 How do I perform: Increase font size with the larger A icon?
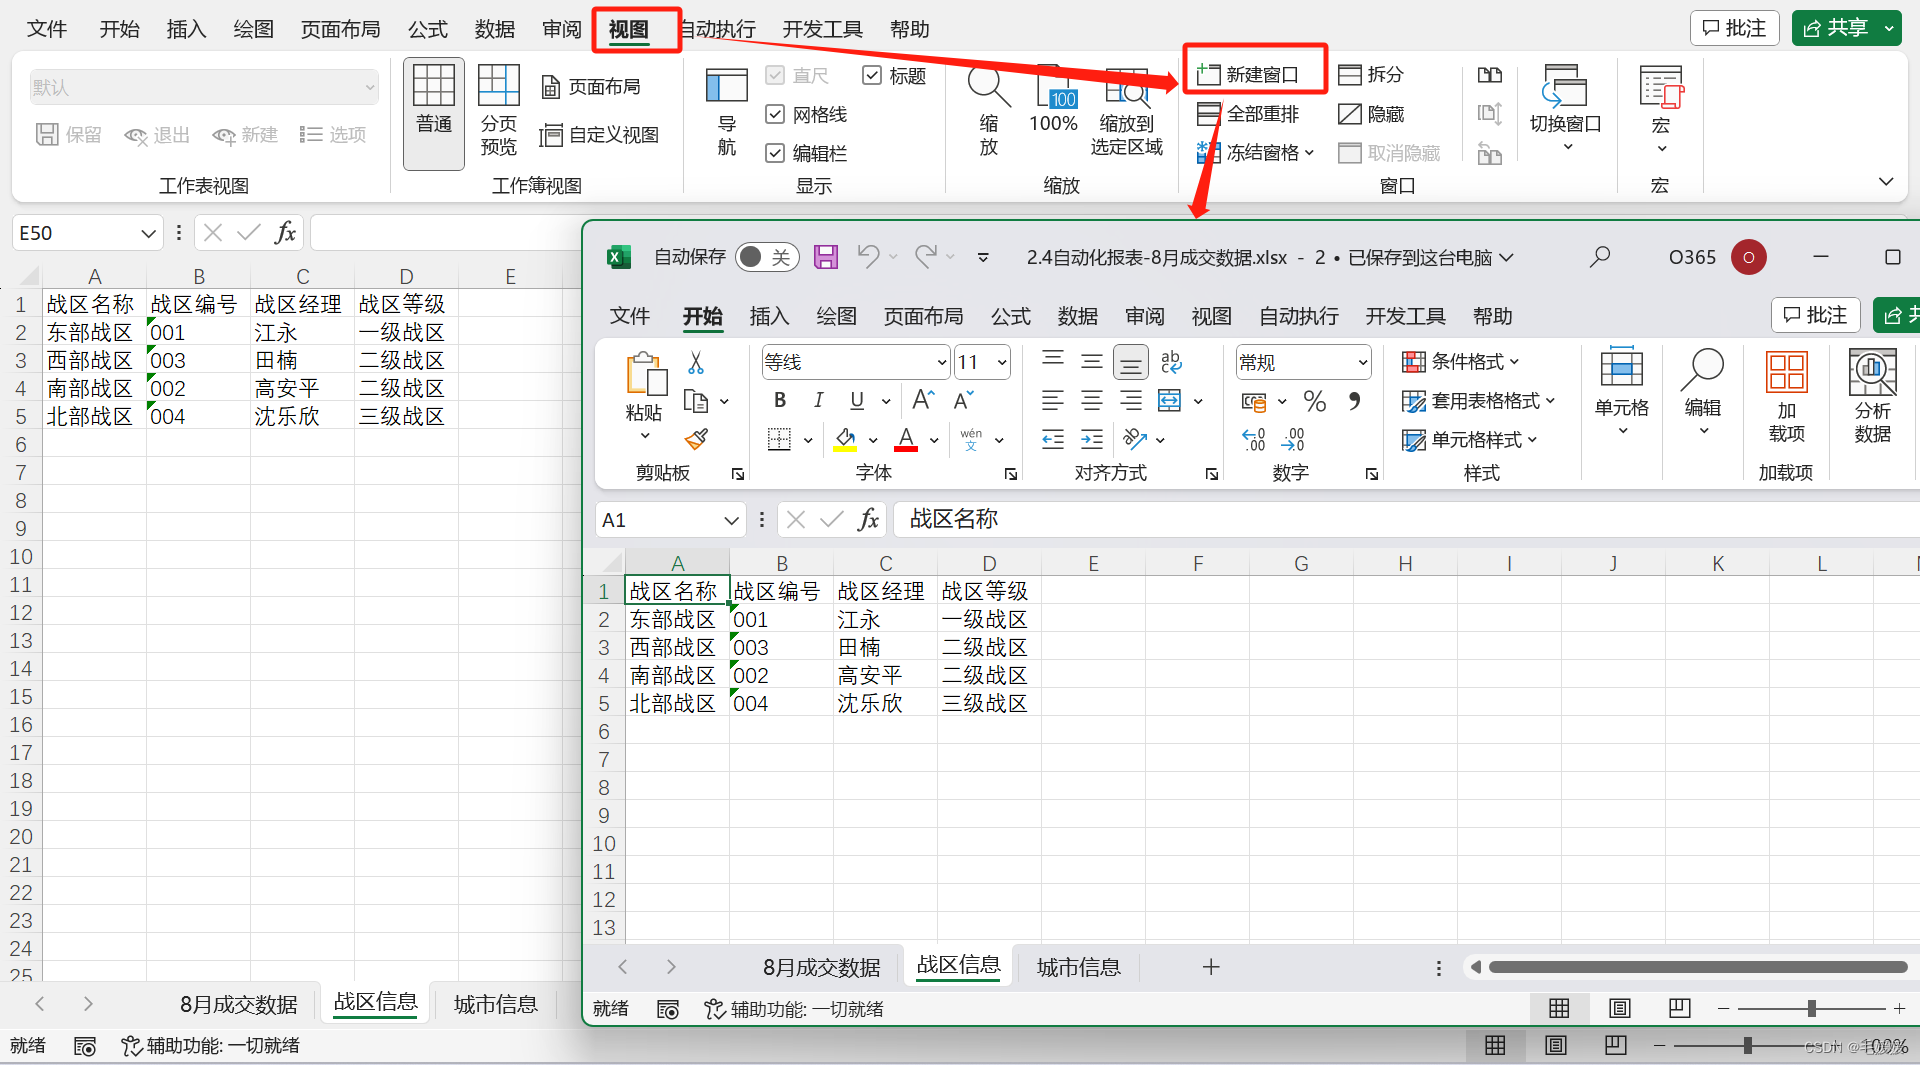tap(923, 401)
